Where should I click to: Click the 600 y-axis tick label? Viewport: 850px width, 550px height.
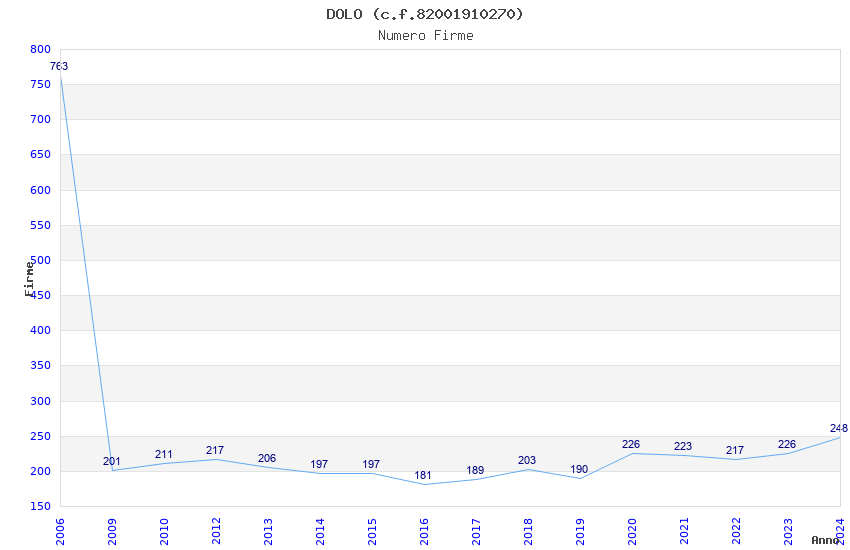41,190
